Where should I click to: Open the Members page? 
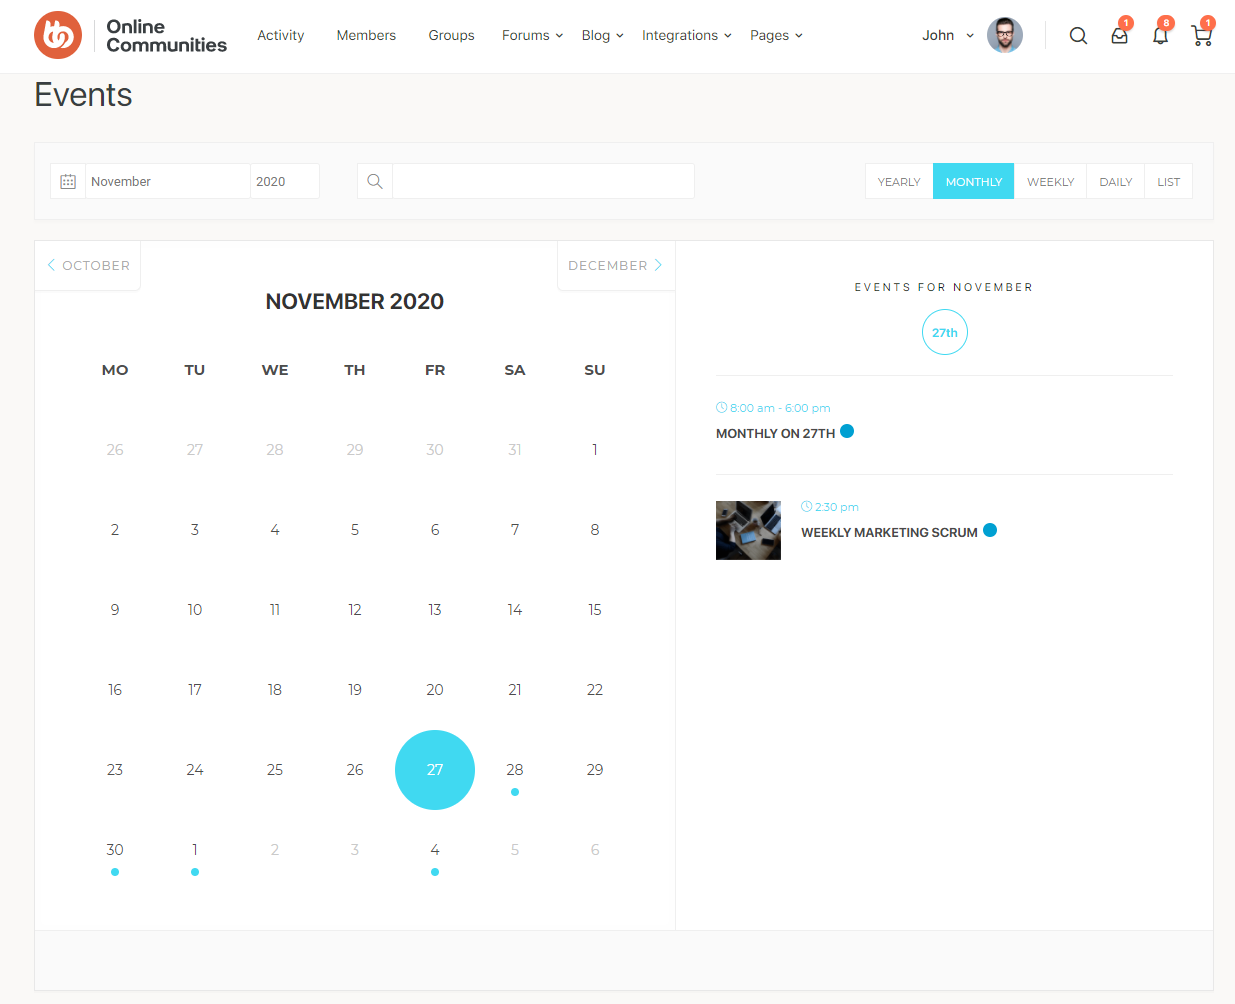point(366,36)
